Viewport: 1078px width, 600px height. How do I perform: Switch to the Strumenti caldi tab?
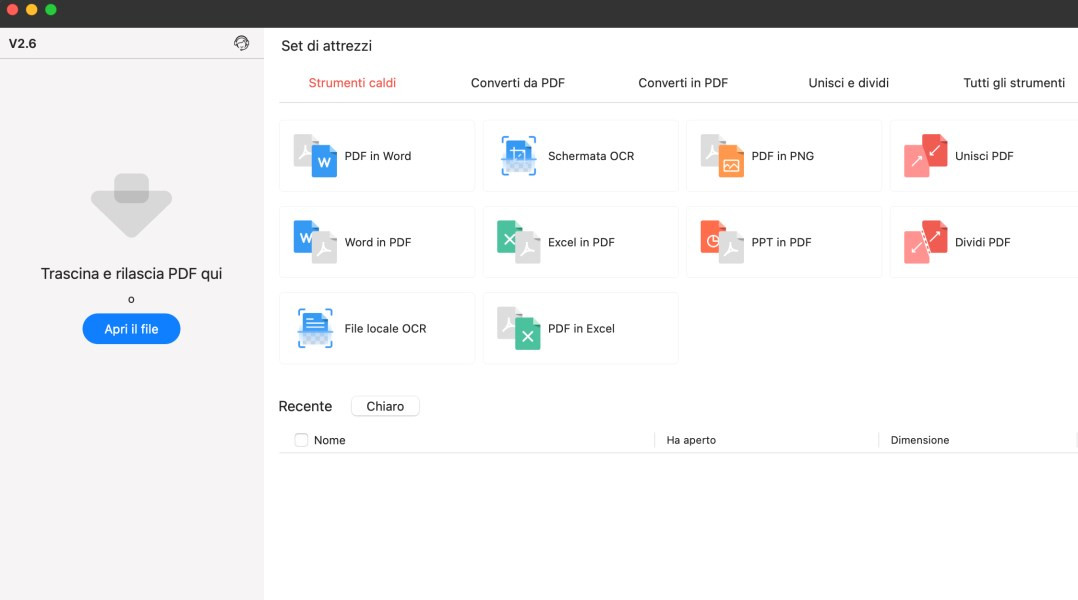pyautogui.click(x=352, y=83)
